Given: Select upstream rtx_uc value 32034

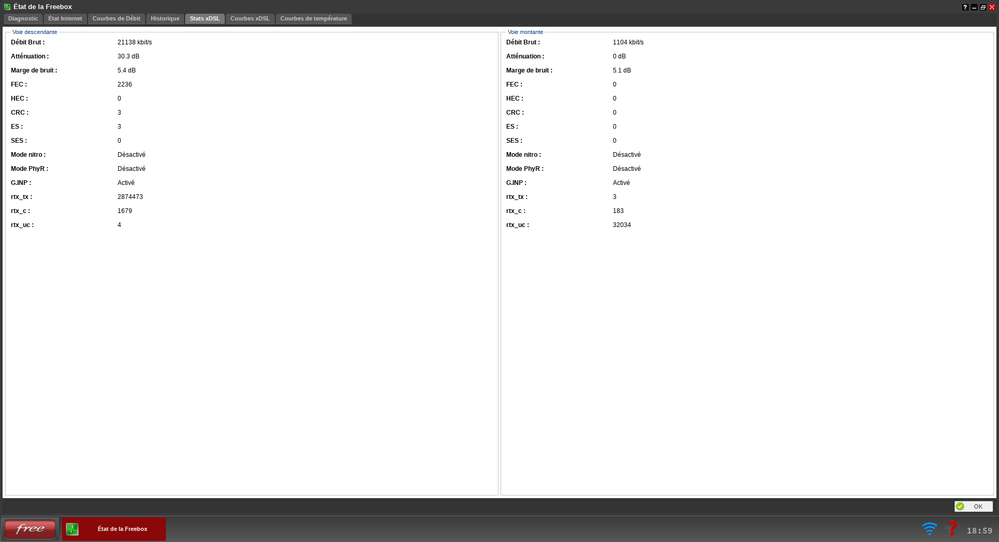Looking at the screenshot, I should pos(622,225).
